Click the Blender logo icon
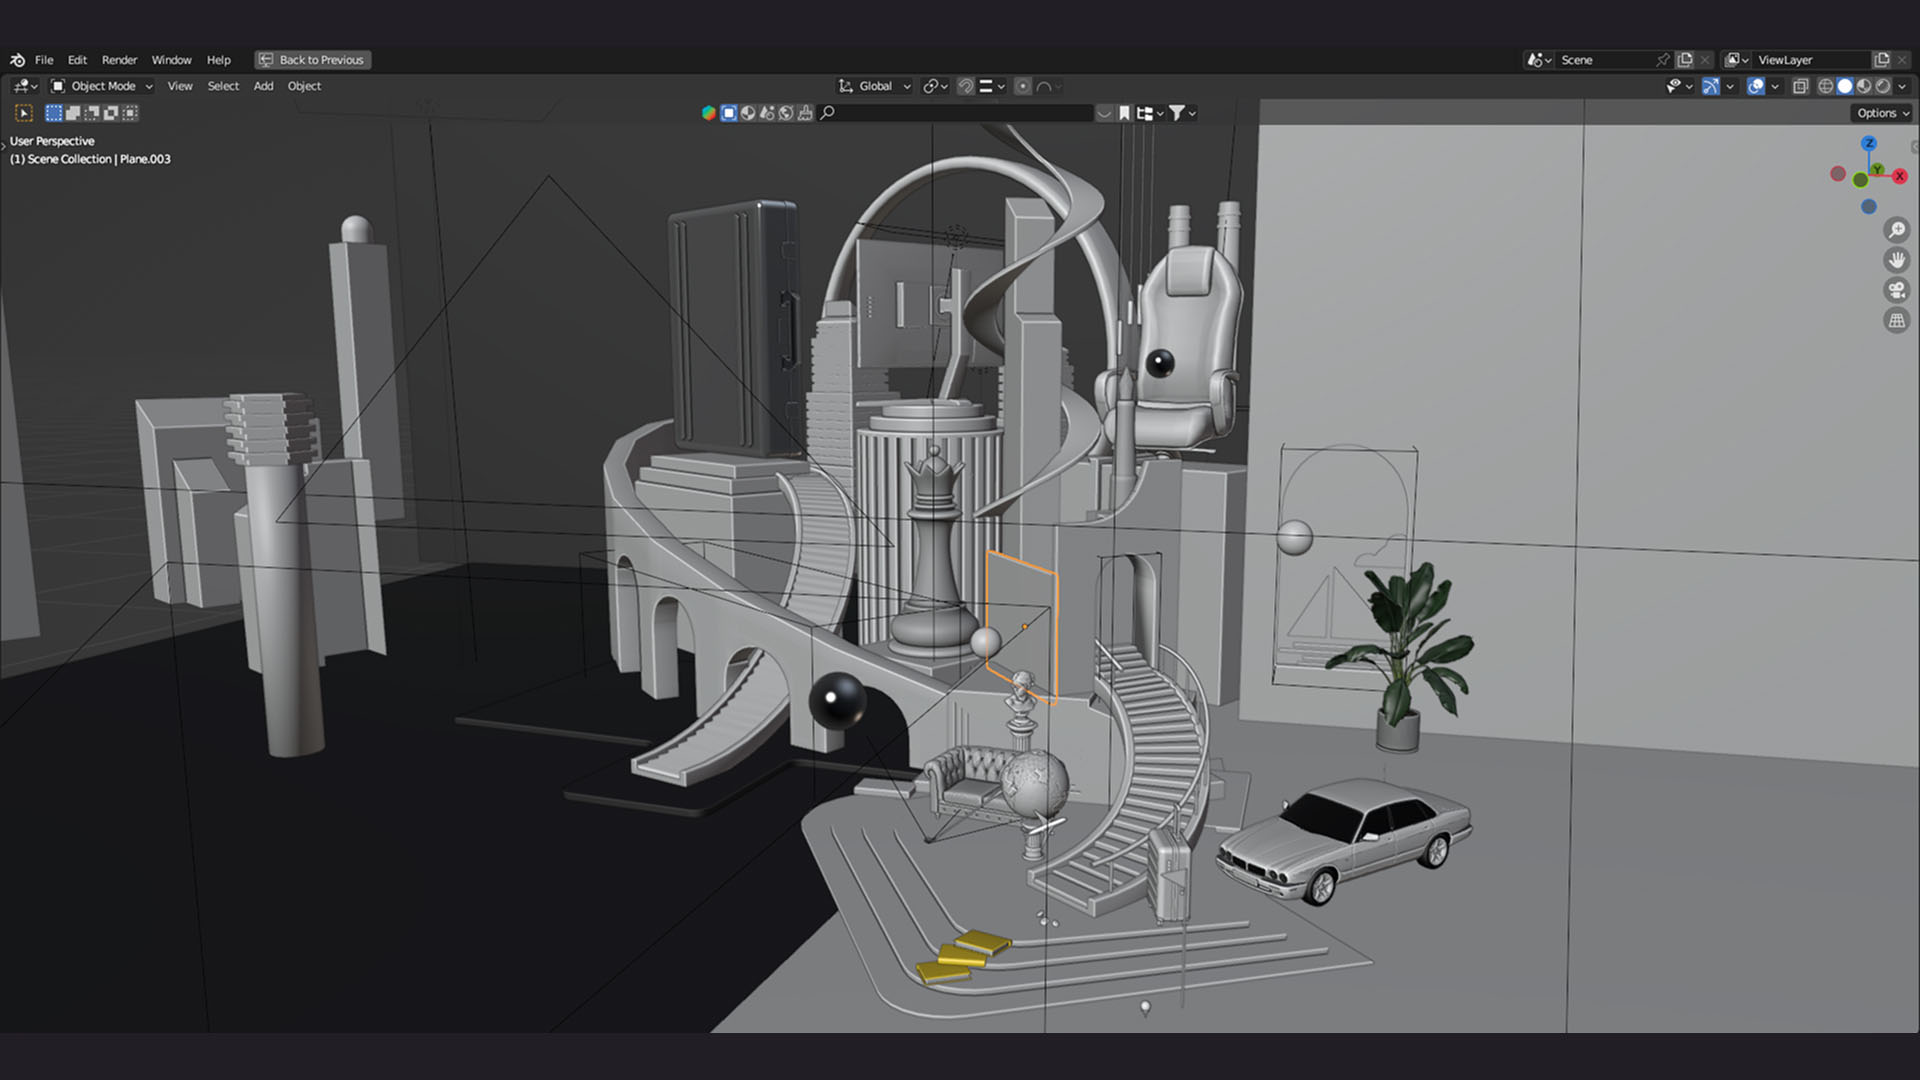 [17, 60]
